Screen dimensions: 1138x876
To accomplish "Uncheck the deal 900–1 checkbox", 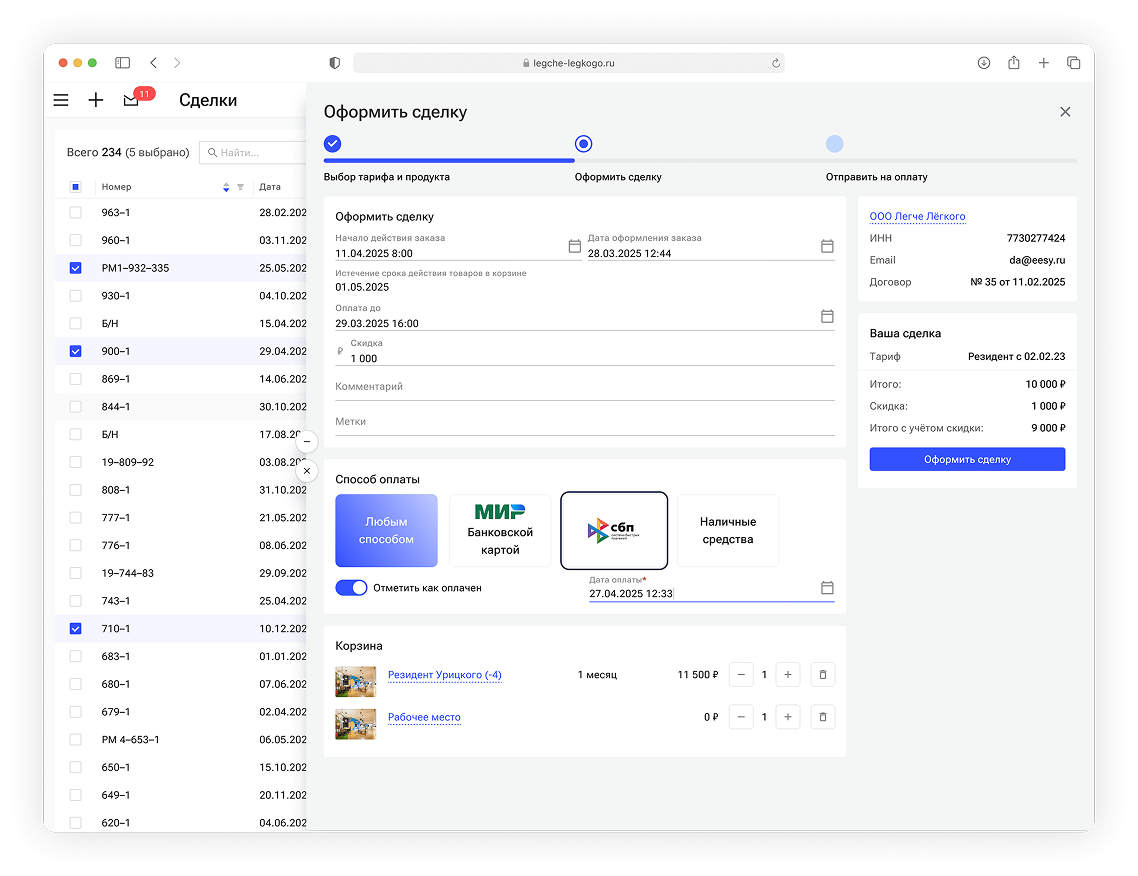I will (75, 351).
